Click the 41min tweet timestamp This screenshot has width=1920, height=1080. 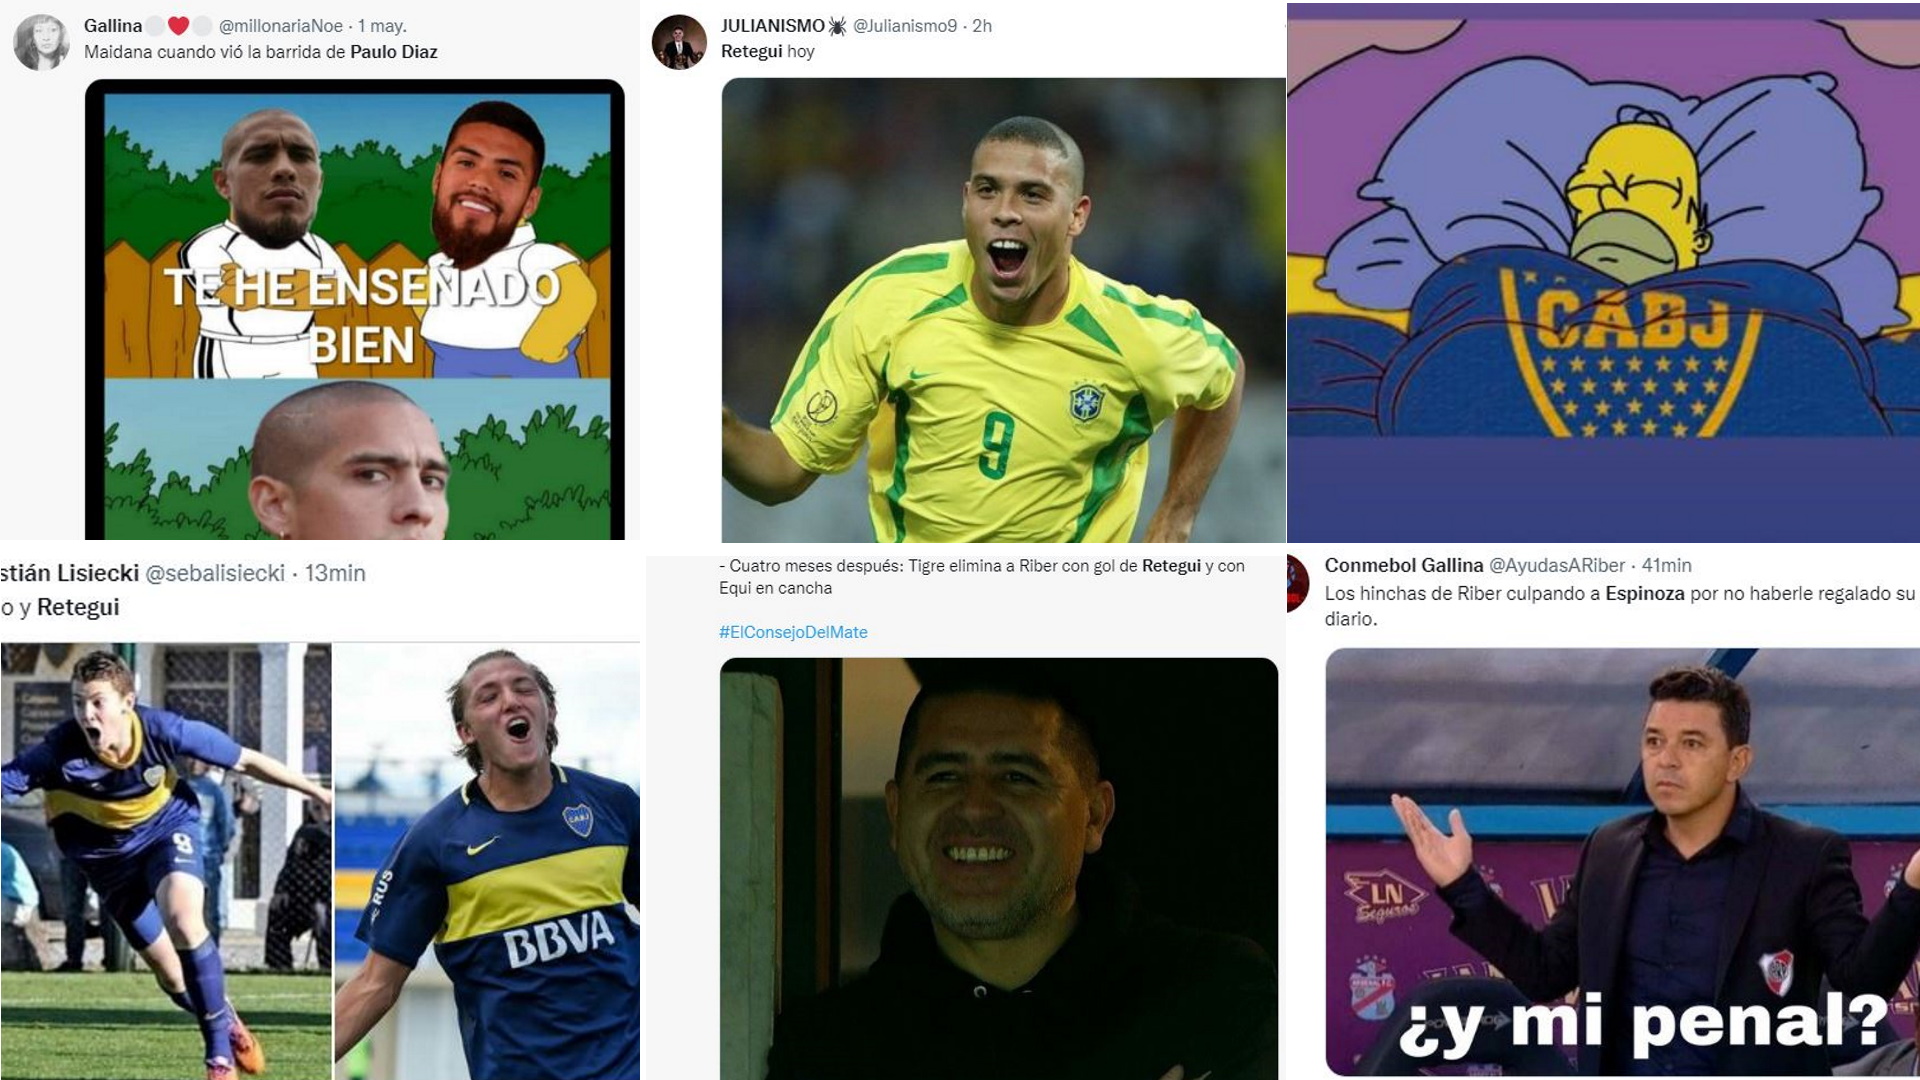(1667, 565)
